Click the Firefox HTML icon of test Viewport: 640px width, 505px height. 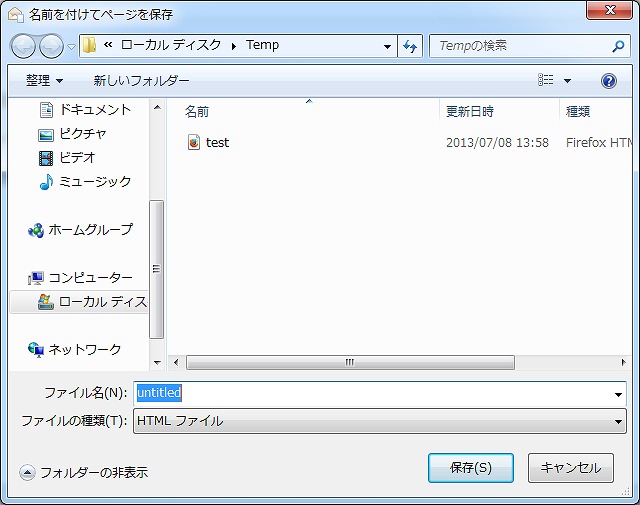coord(194,142)
